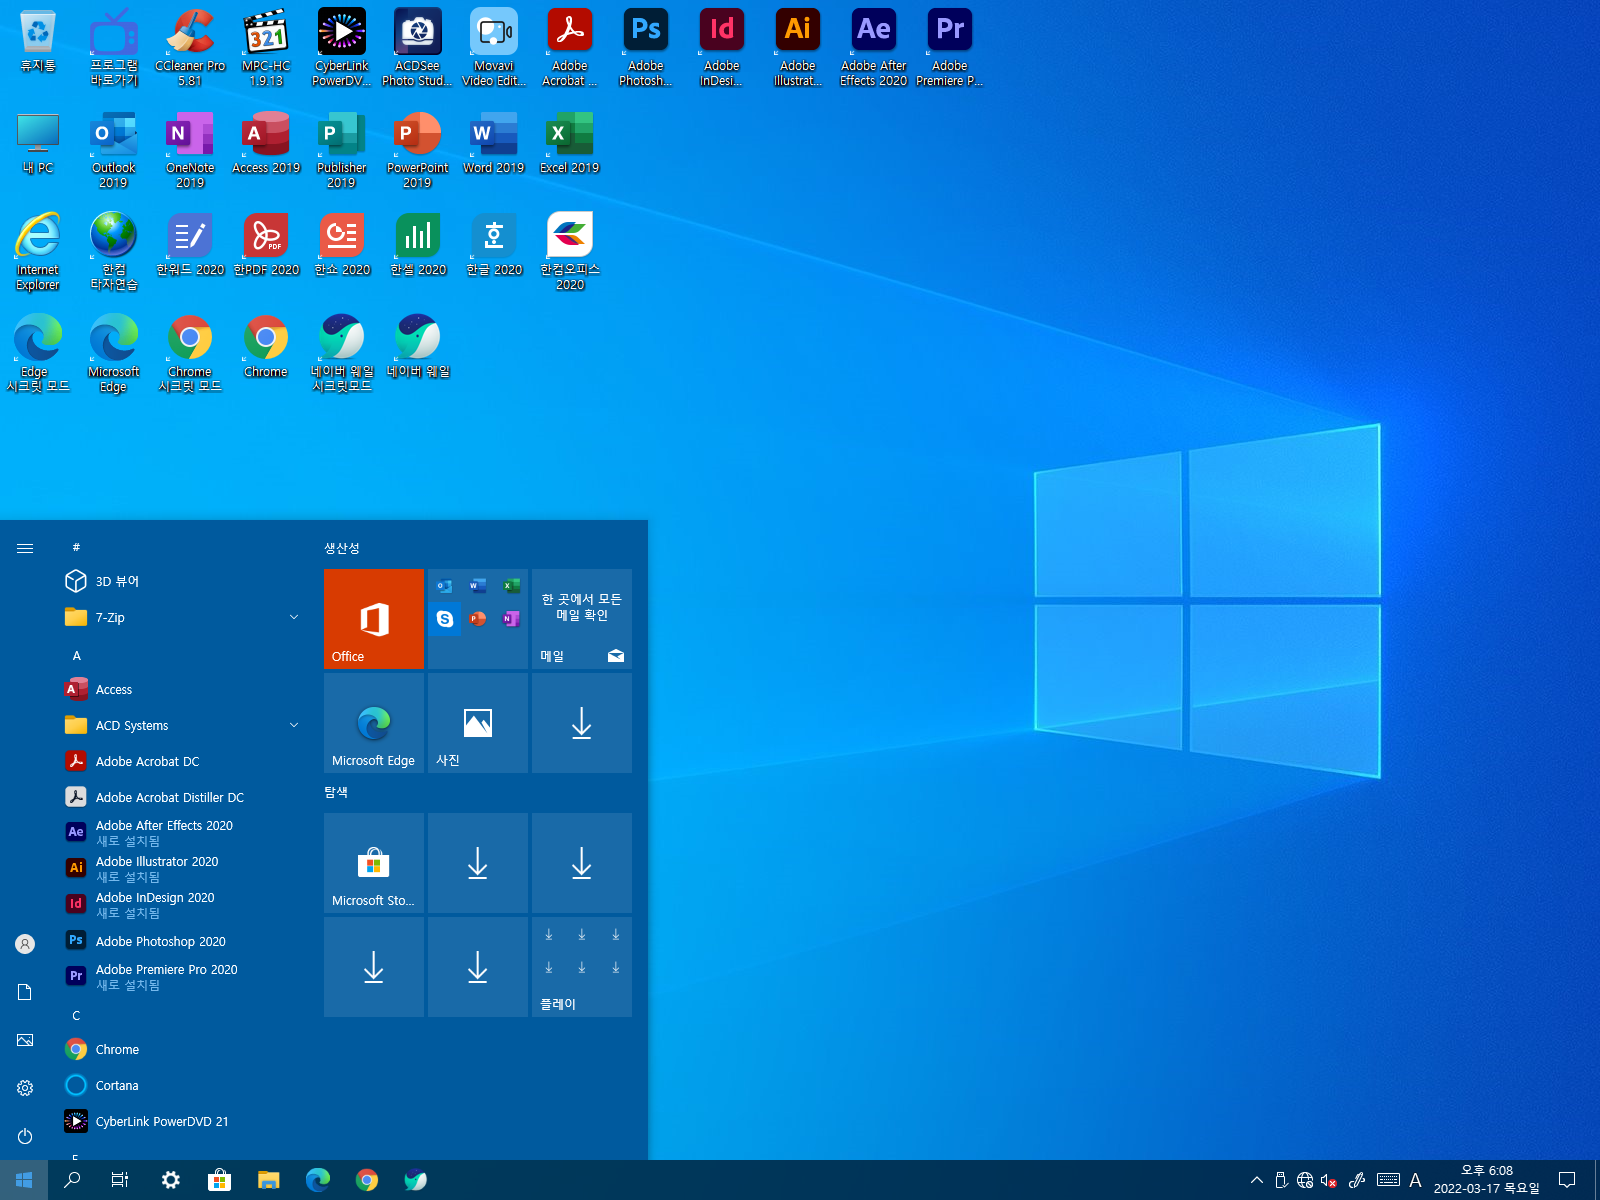Launch Adobe Illustrator desktop icon
The image size is (1600, 1200).
tap(798, 47)
